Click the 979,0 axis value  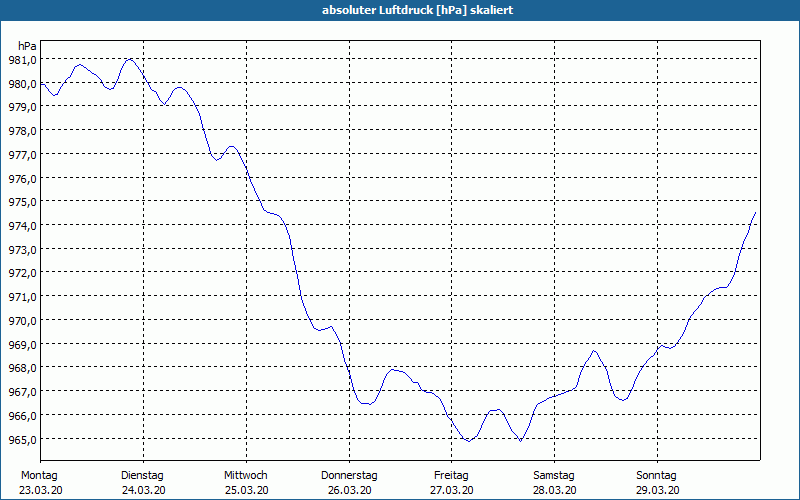[22, 107]
